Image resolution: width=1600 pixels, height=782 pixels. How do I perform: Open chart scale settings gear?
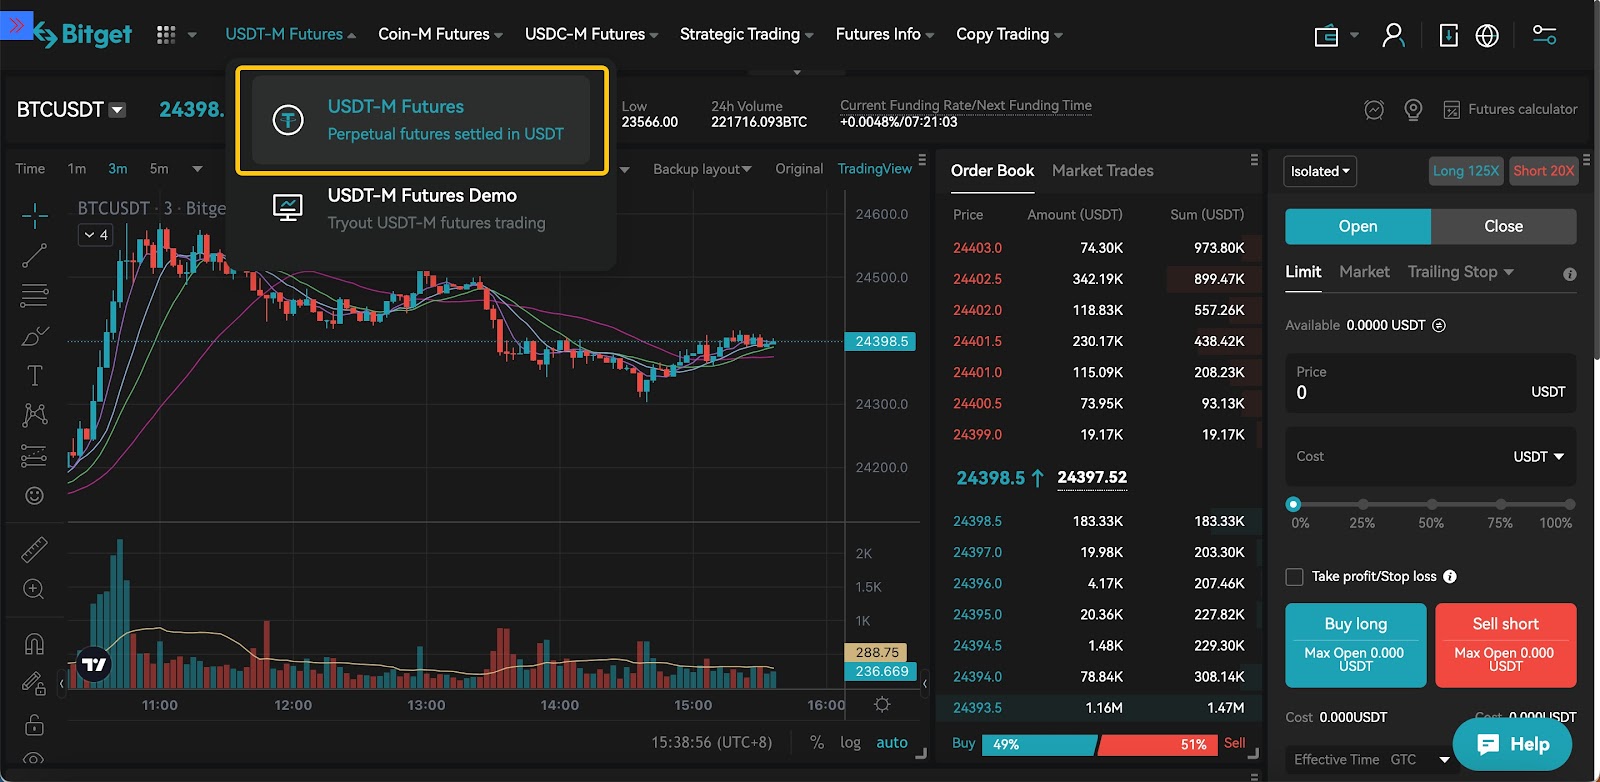pos(882,705)
